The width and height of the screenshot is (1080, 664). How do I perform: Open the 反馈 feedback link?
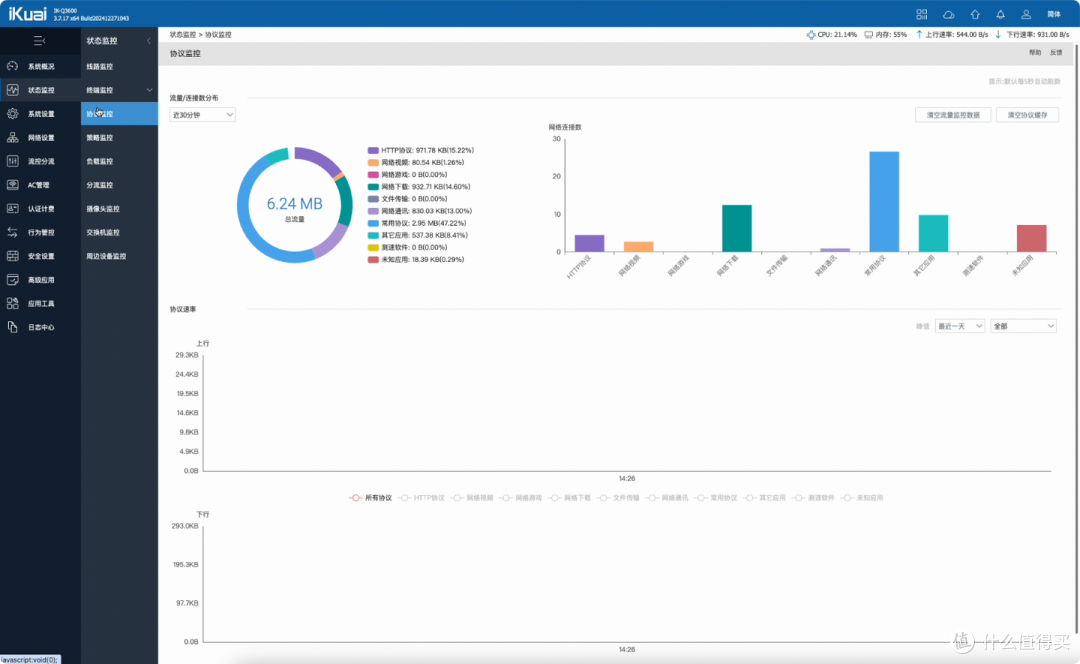(1056, 52)
